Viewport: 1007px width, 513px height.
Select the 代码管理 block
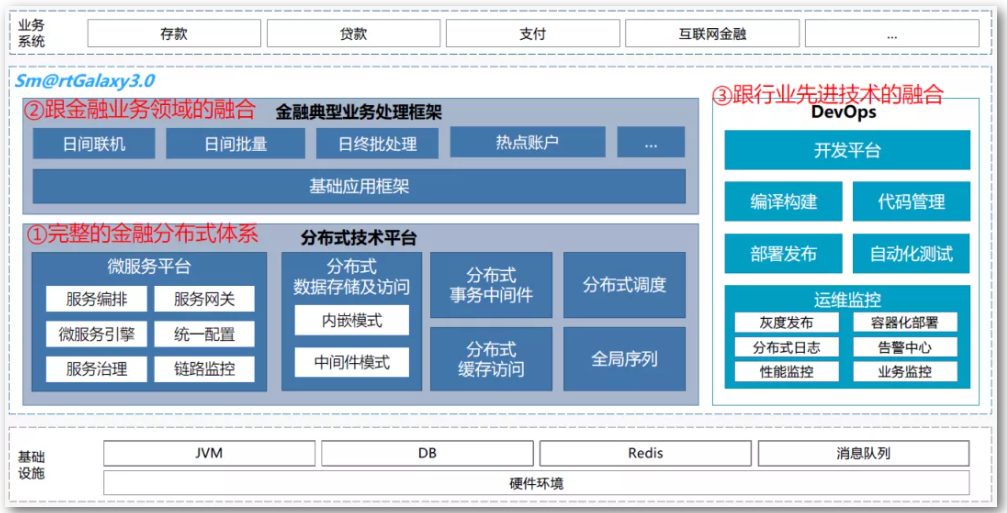click(x=911, y=202)
